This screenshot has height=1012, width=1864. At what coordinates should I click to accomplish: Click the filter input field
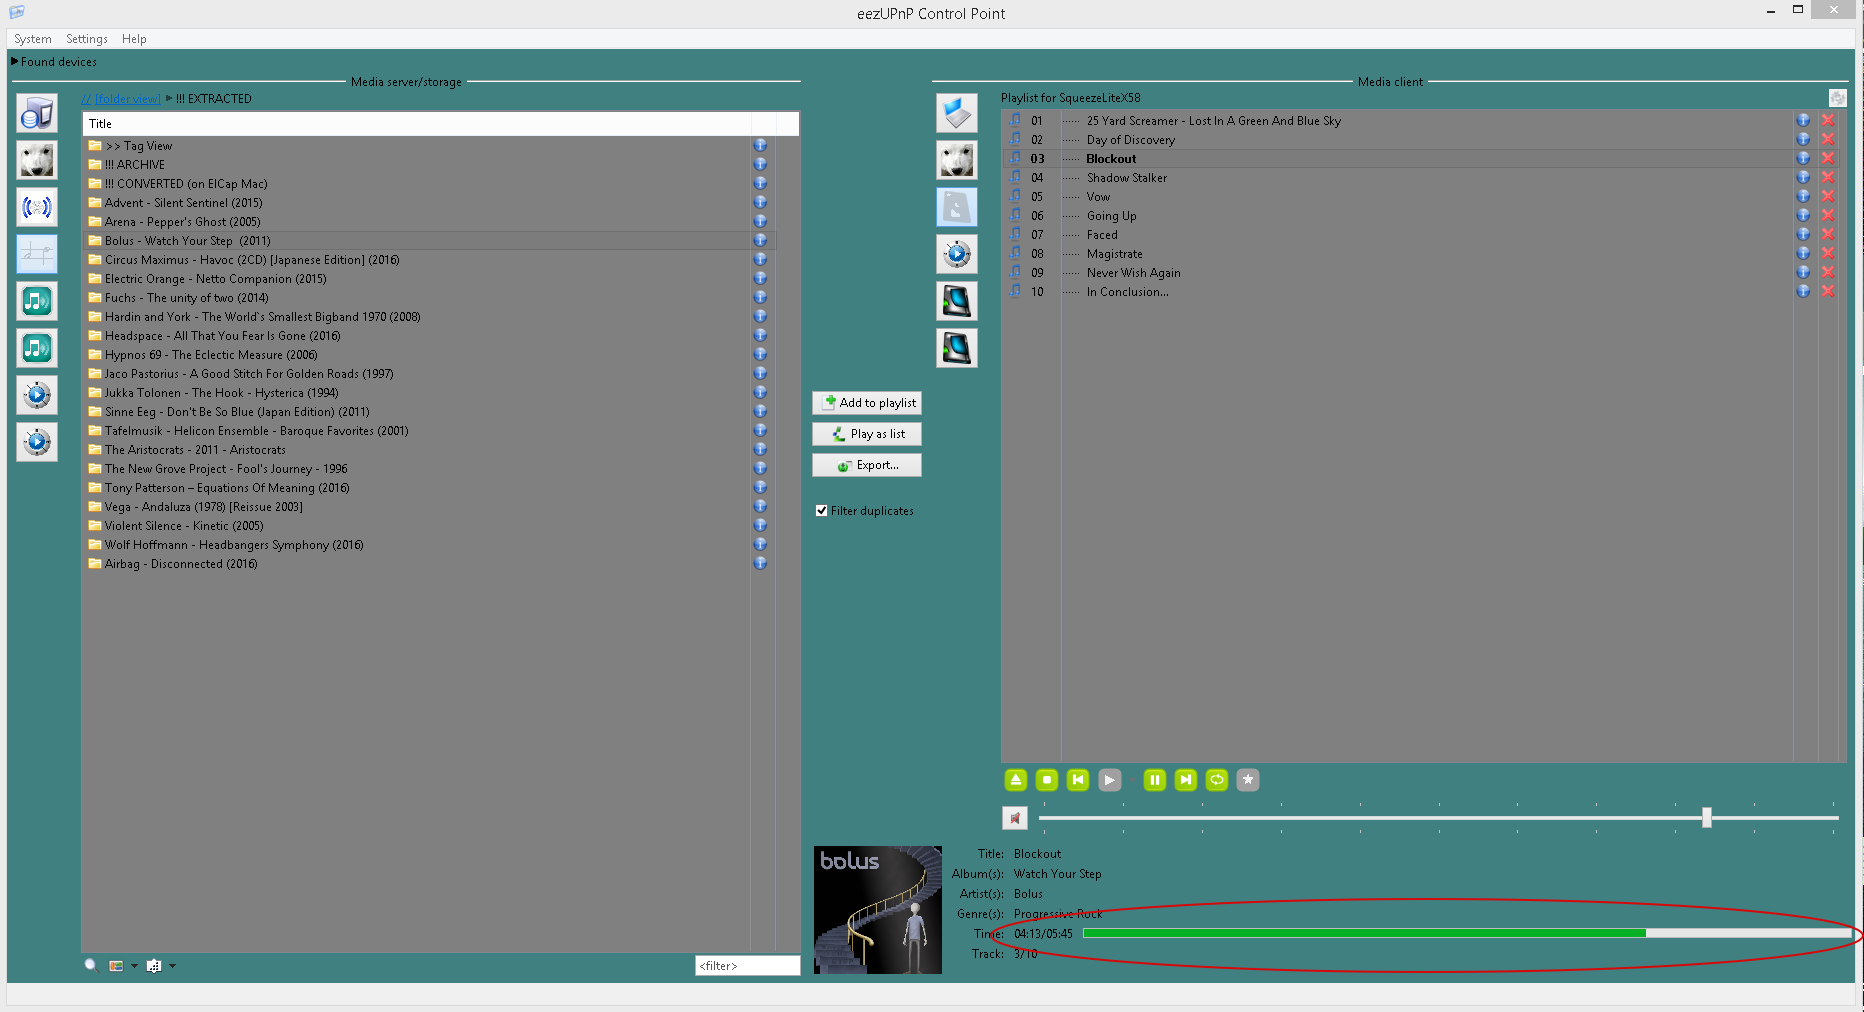click(748, 966)
